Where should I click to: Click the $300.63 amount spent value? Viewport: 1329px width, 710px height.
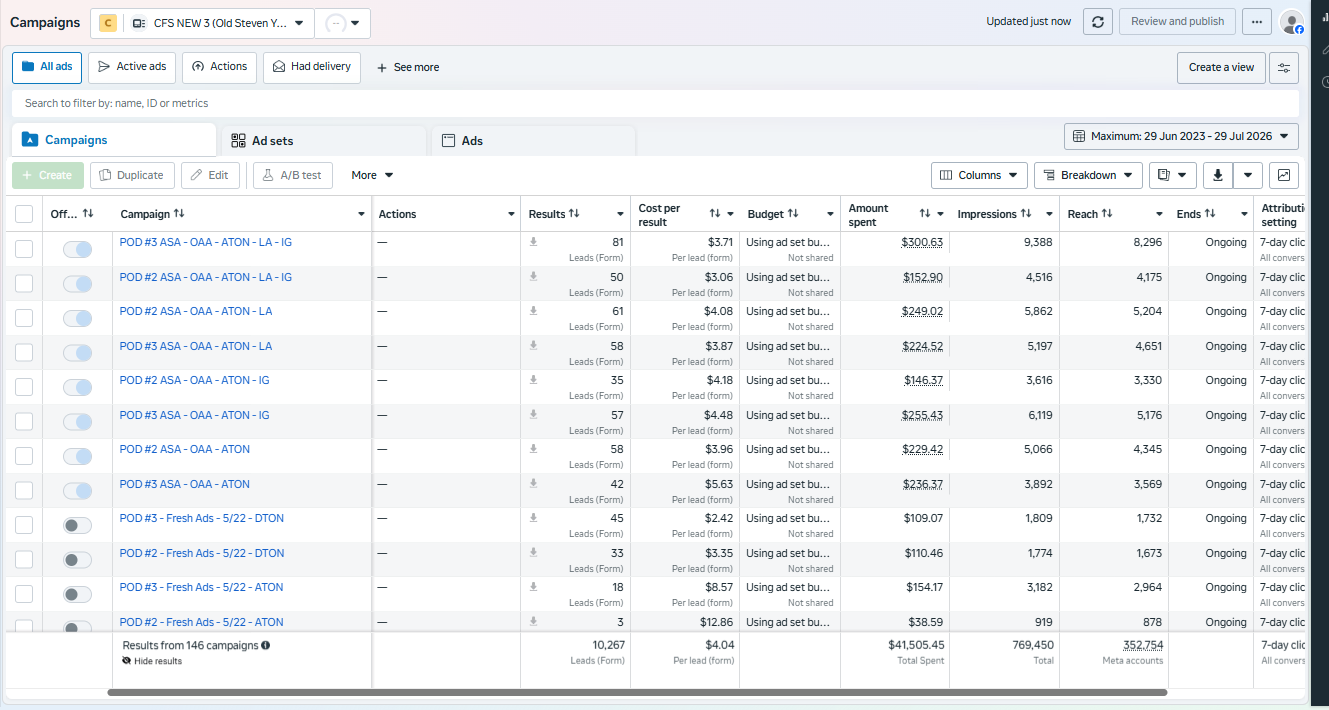point(922,242)
